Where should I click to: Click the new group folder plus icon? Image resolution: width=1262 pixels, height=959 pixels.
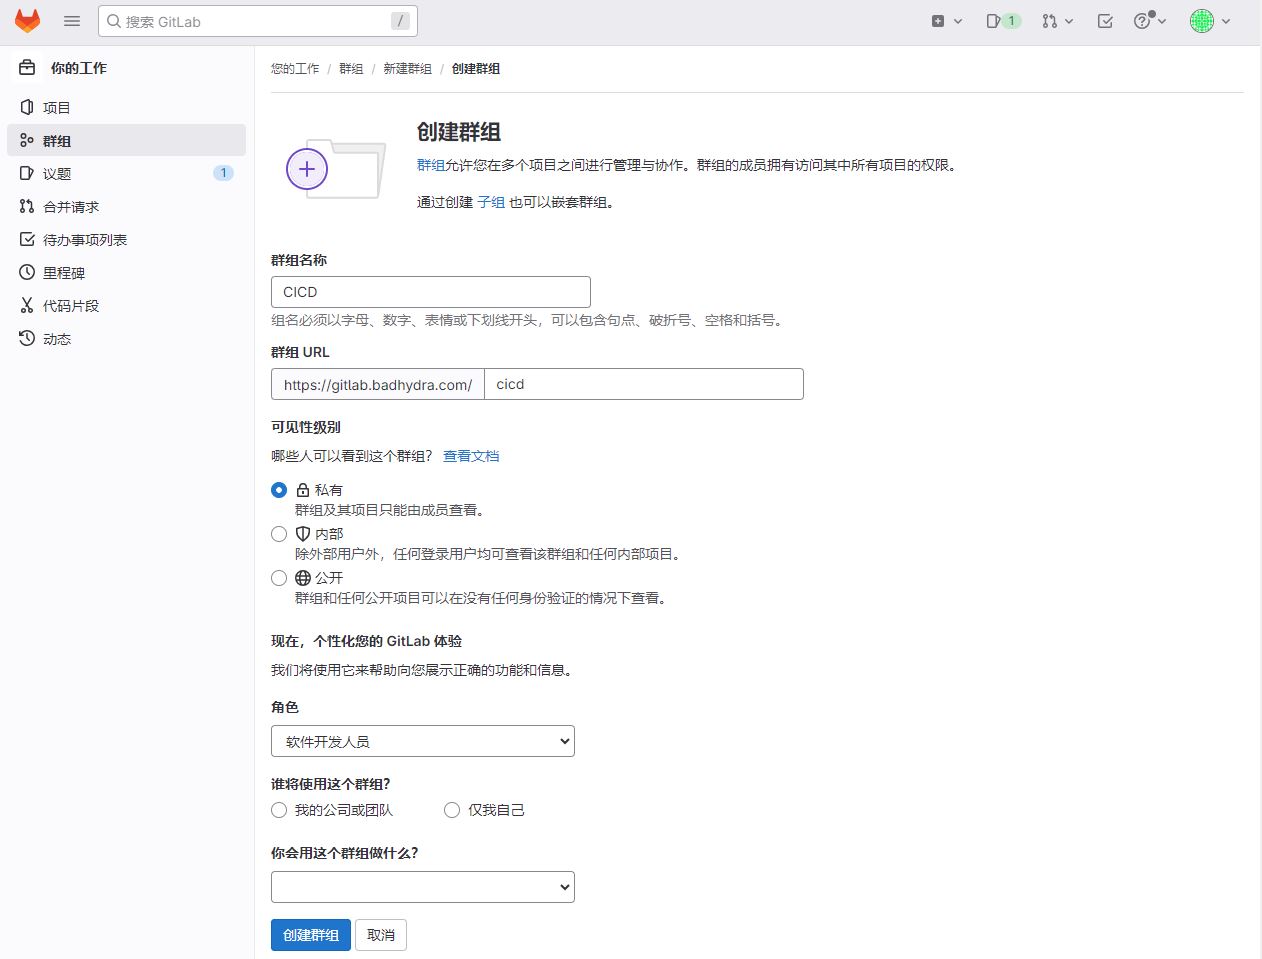click(307, 169)
